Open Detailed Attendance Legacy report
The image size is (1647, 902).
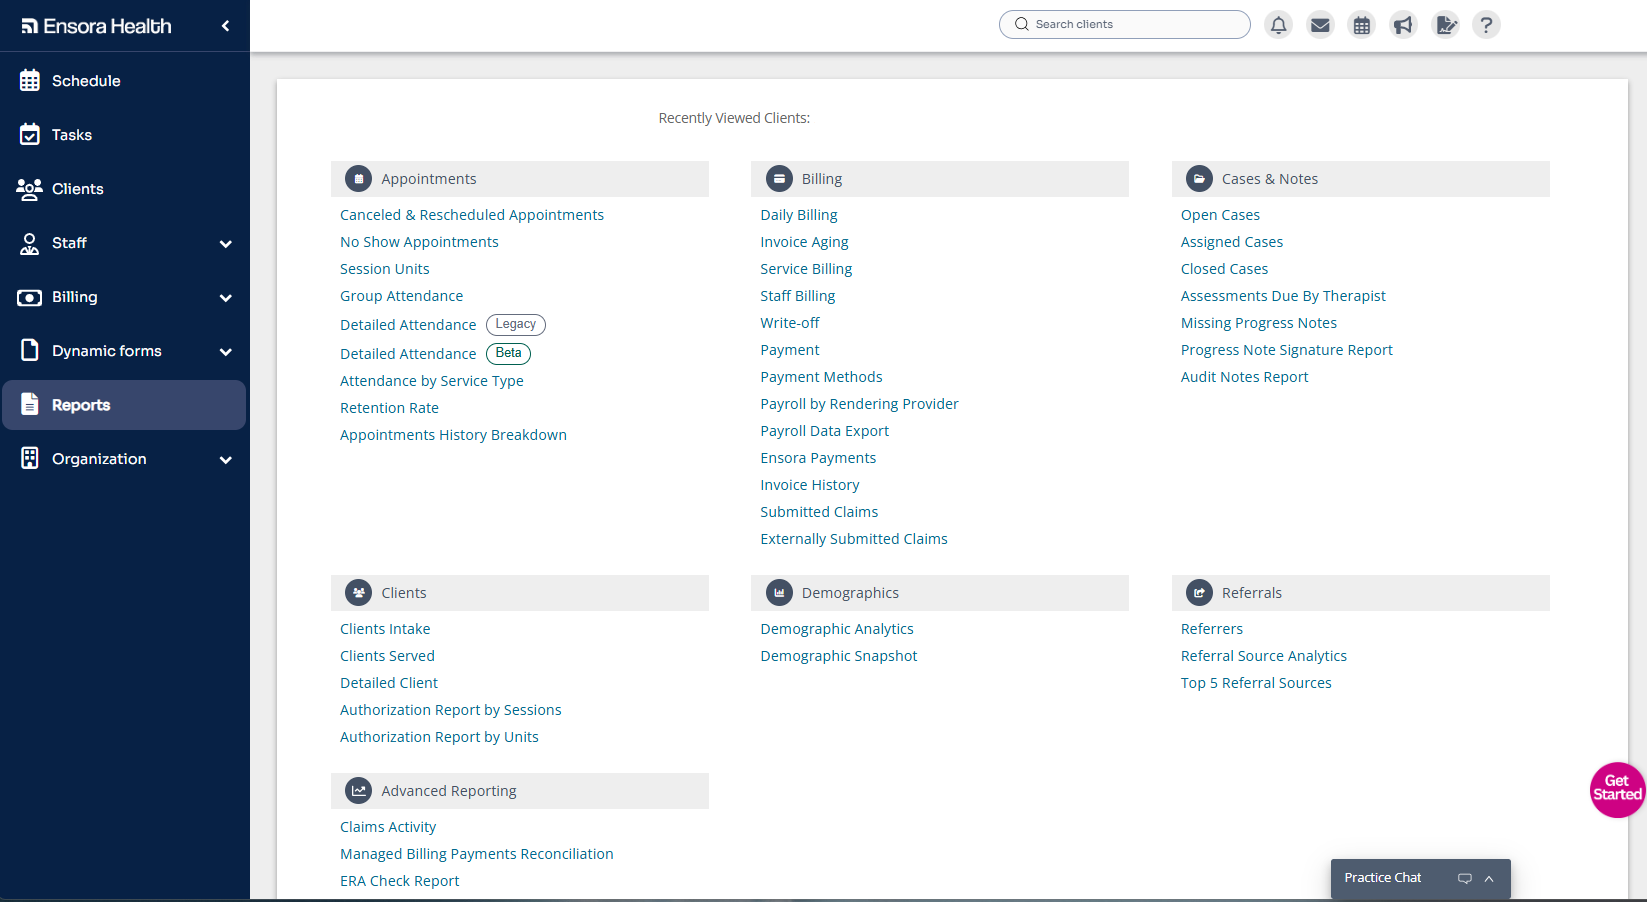click(408, 325)
